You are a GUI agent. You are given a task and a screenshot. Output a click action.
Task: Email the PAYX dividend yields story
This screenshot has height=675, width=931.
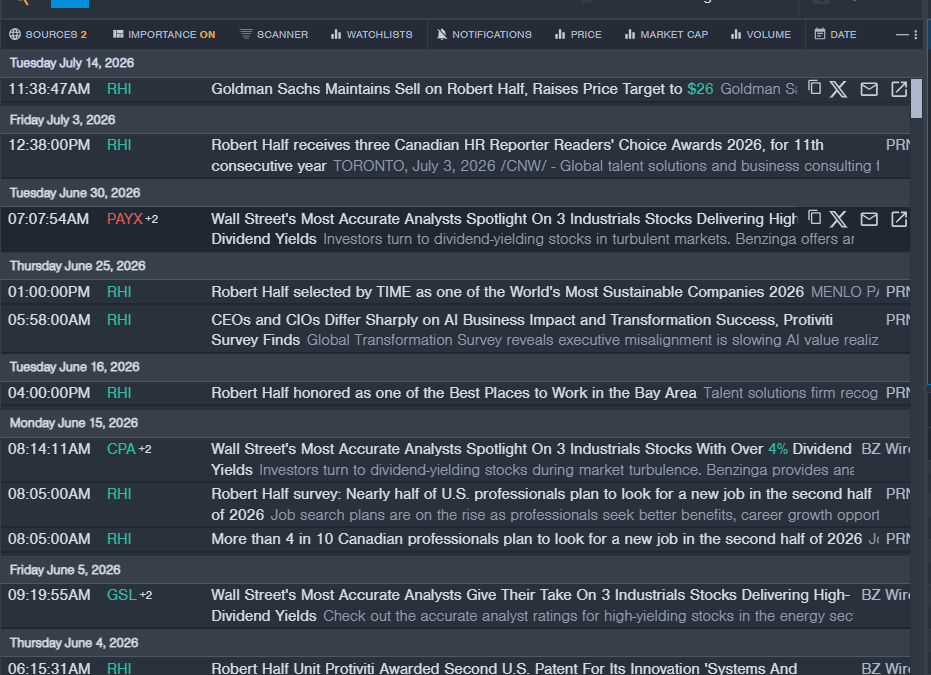(x=869, y=219)
